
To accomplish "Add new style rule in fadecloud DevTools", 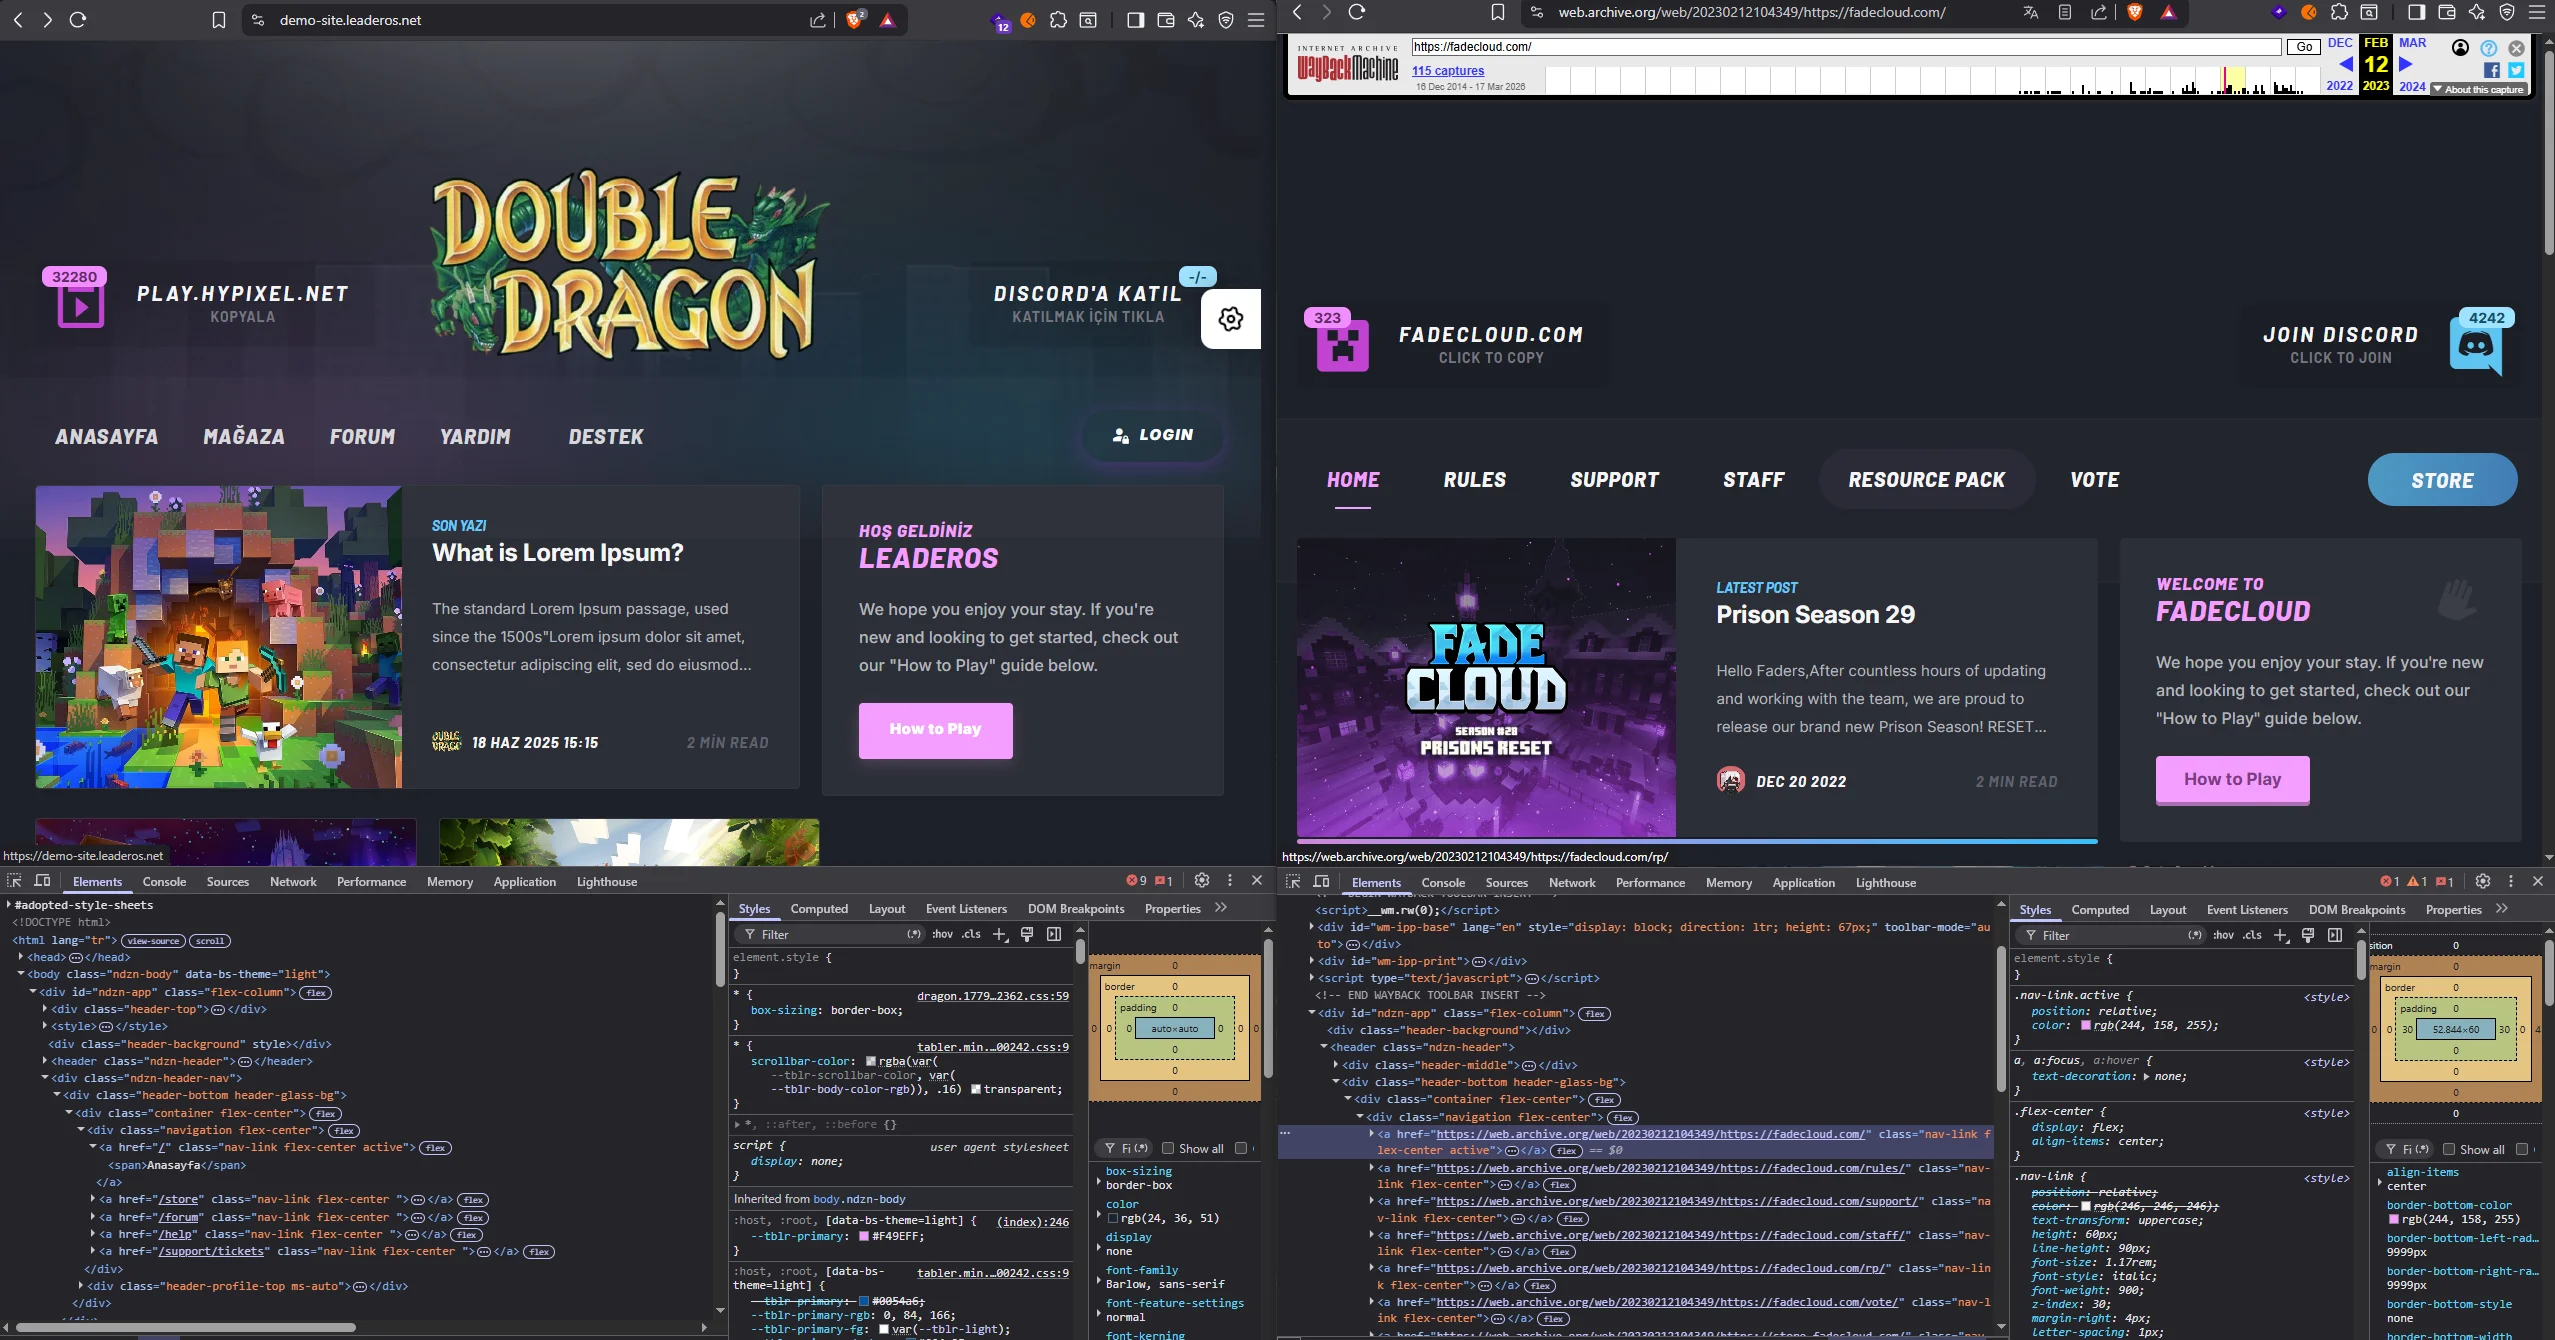I will tap(2280, 935).
